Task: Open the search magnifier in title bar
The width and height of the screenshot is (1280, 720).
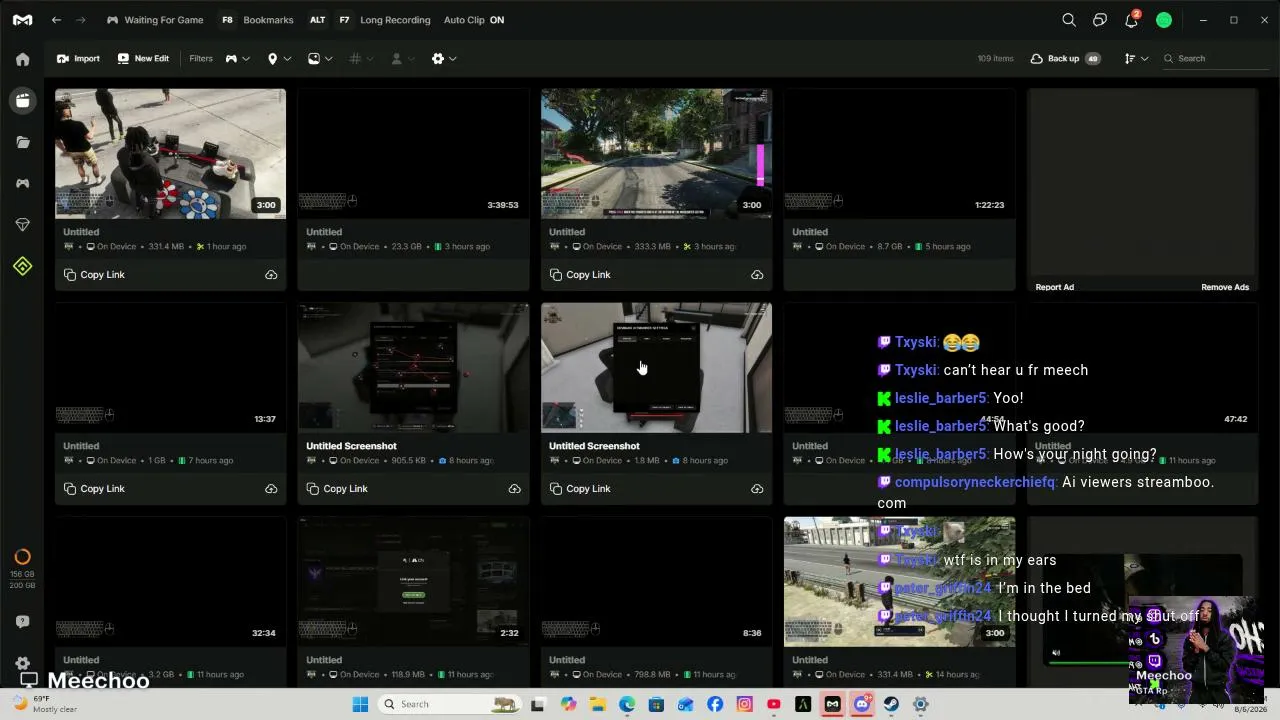Action: pyautogui.click(x=1069, y=20)
